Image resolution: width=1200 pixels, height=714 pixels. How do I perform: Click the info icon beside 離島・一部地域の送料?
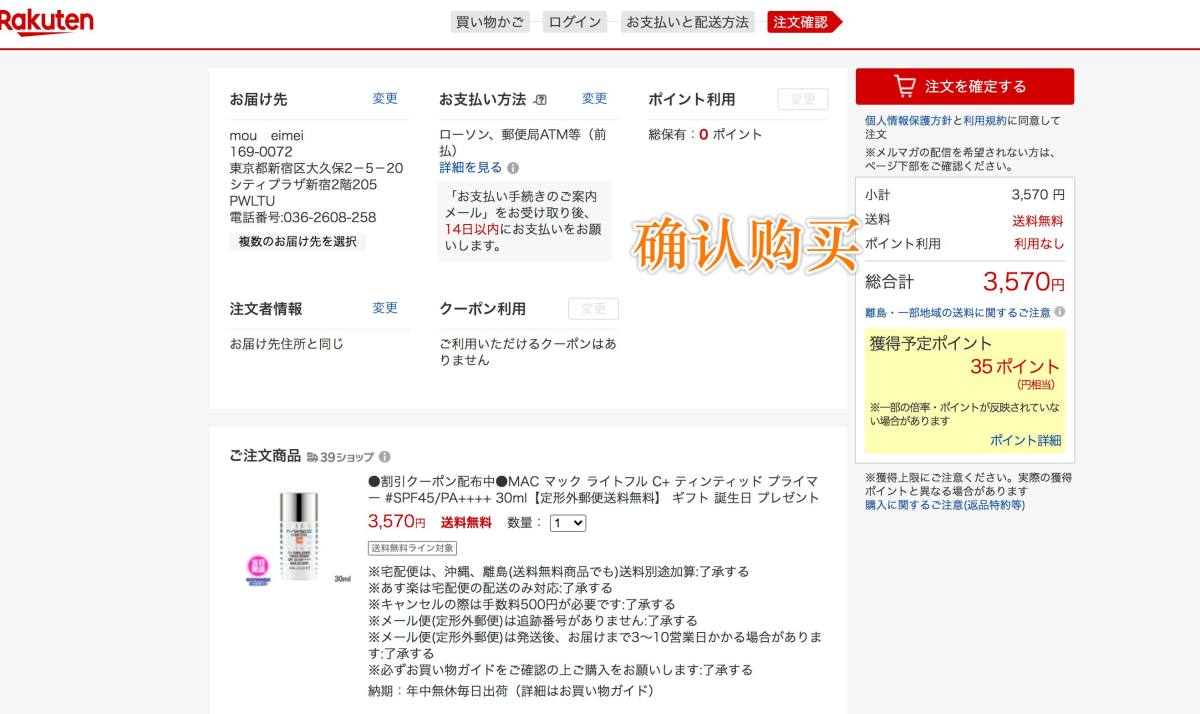(1059, 312)
